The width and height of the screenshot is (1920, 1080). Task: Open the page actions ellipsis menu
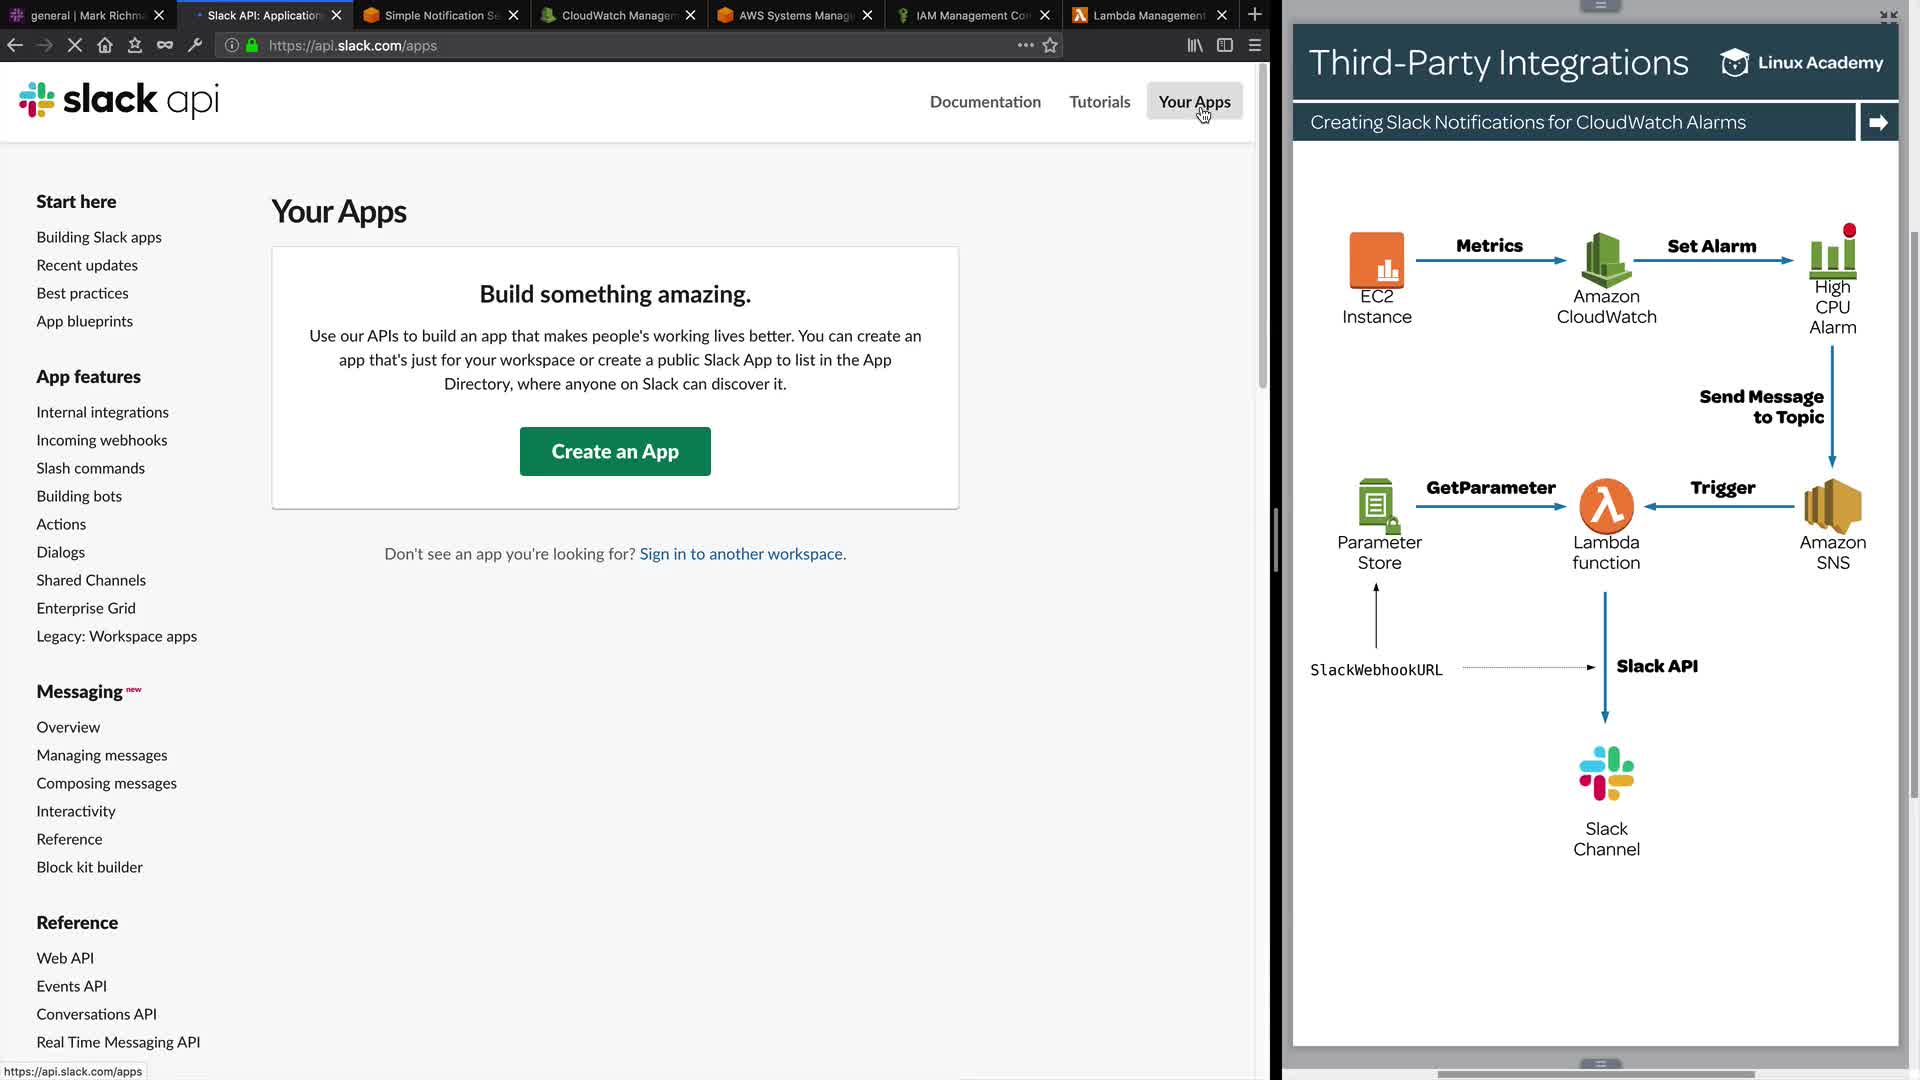point(1025,45)
